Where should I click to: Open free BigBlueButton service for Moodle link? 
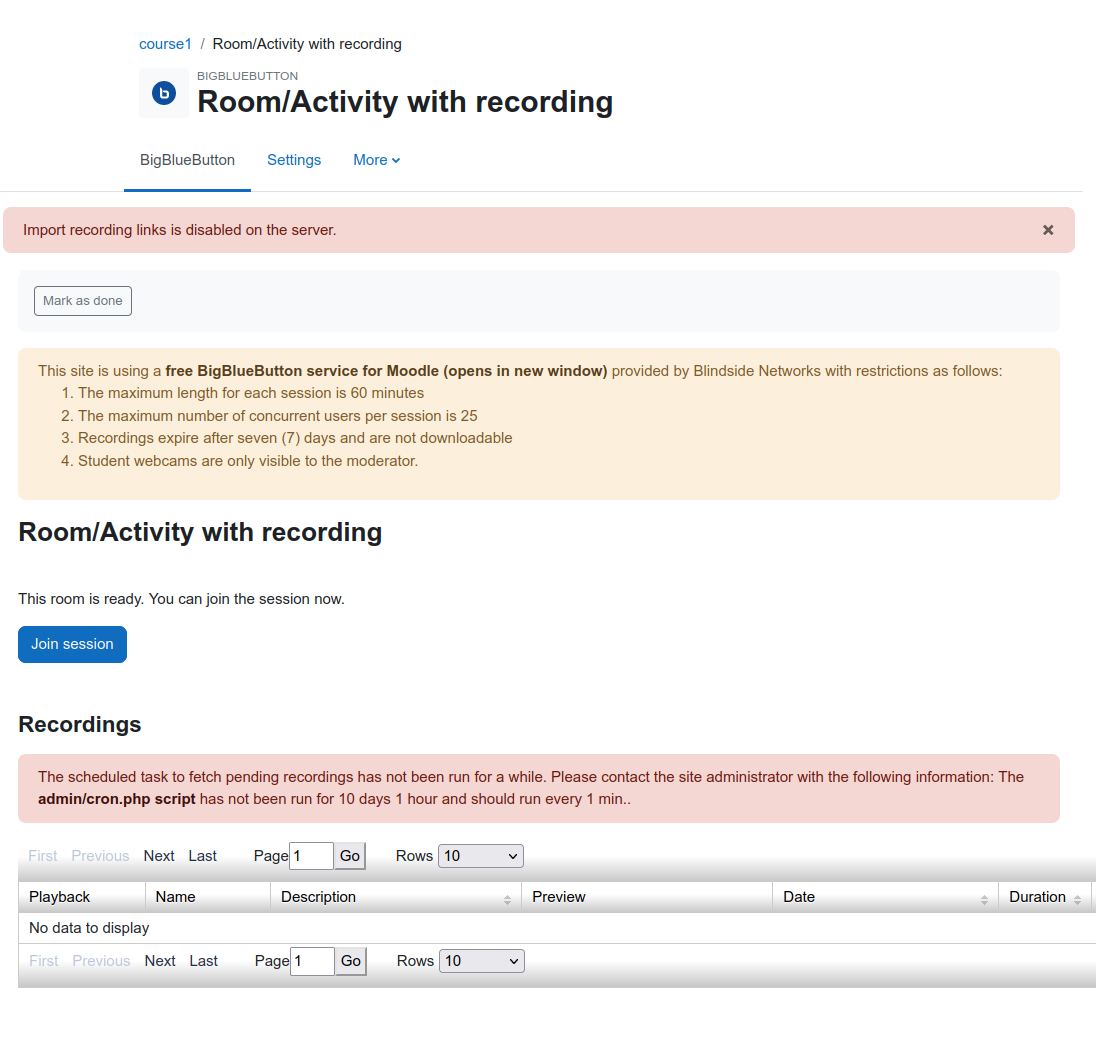point(386,371)
